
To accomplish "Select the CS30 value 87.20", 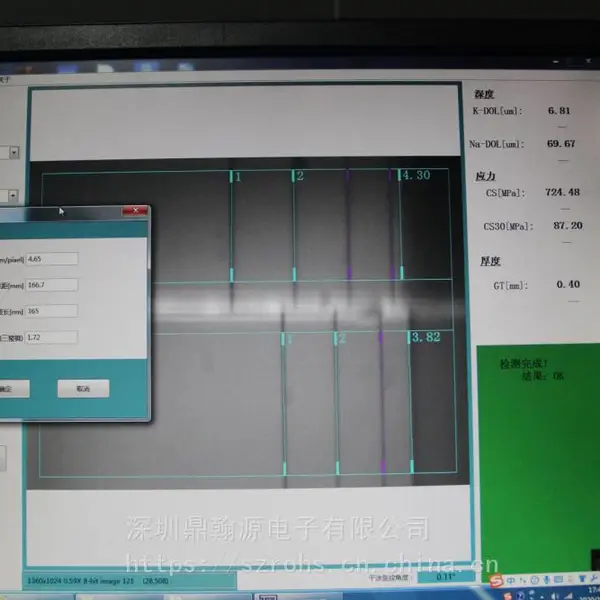I will [568, 226].
